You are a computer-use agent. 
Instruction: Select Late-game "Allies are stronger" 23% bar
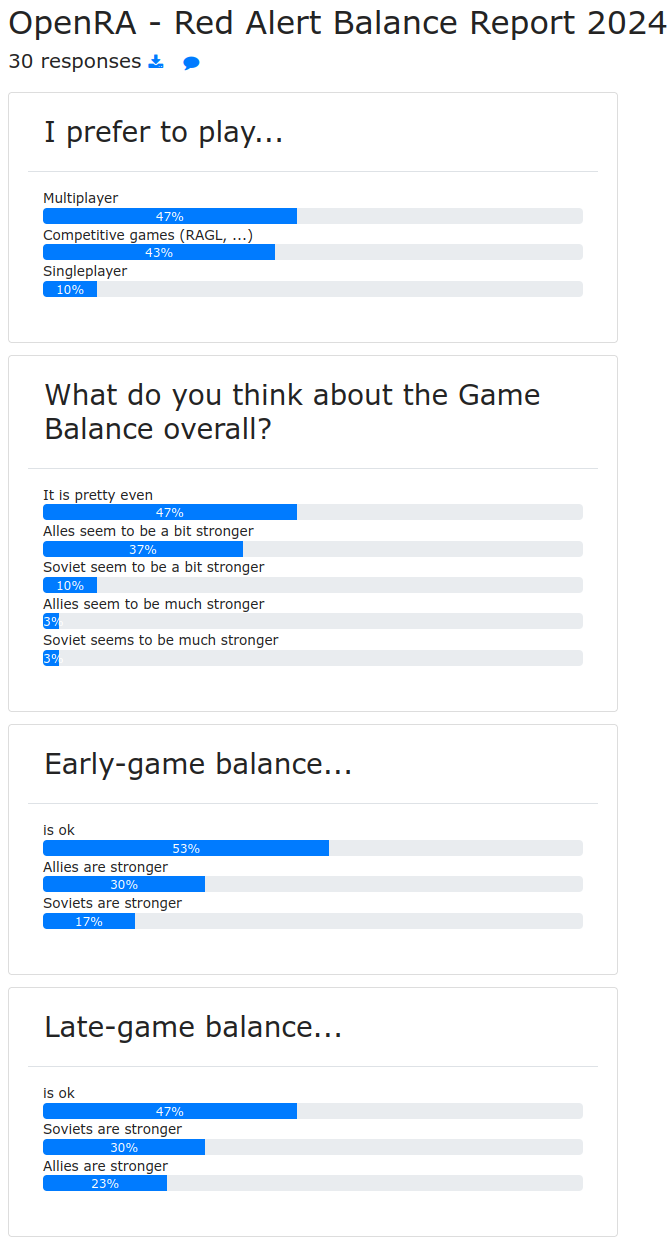(x=105, y=1183)
